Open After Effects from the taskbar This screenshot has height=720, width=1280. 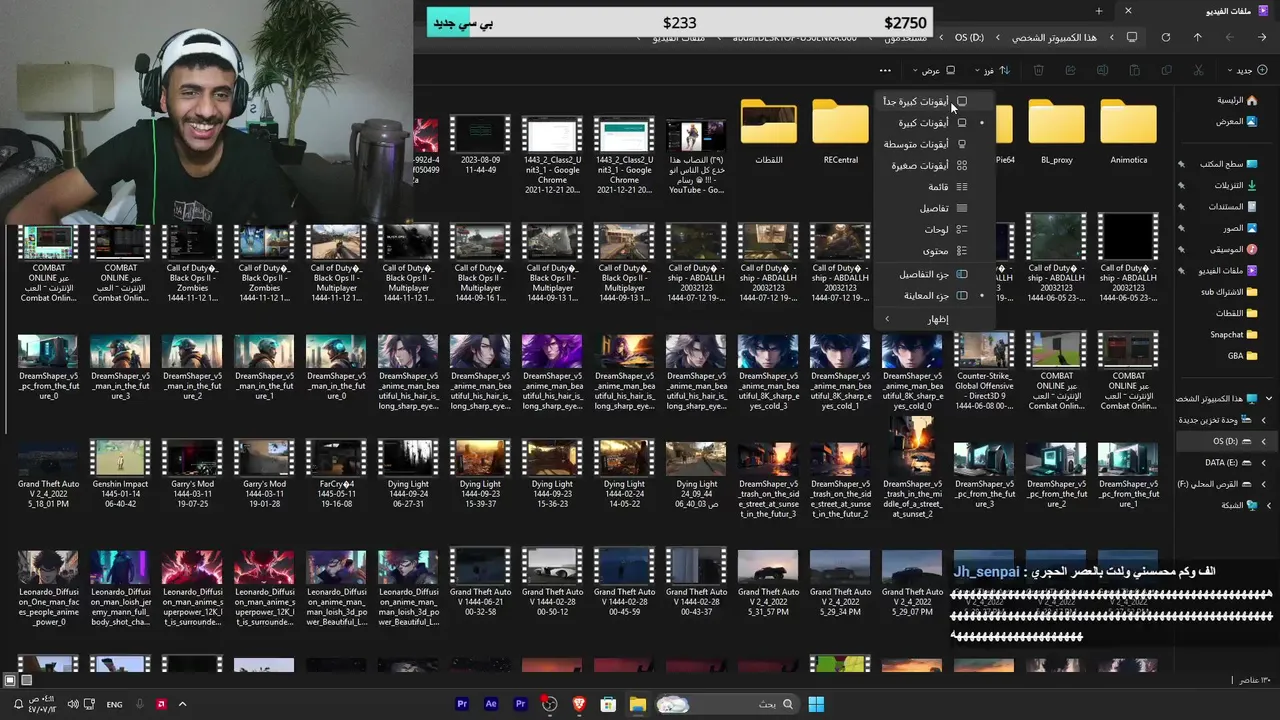coord(491,704)
